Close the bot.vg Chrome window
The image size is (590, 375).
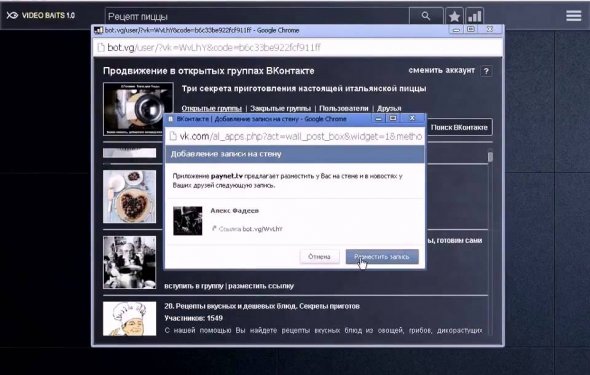(x=490, y=29)
